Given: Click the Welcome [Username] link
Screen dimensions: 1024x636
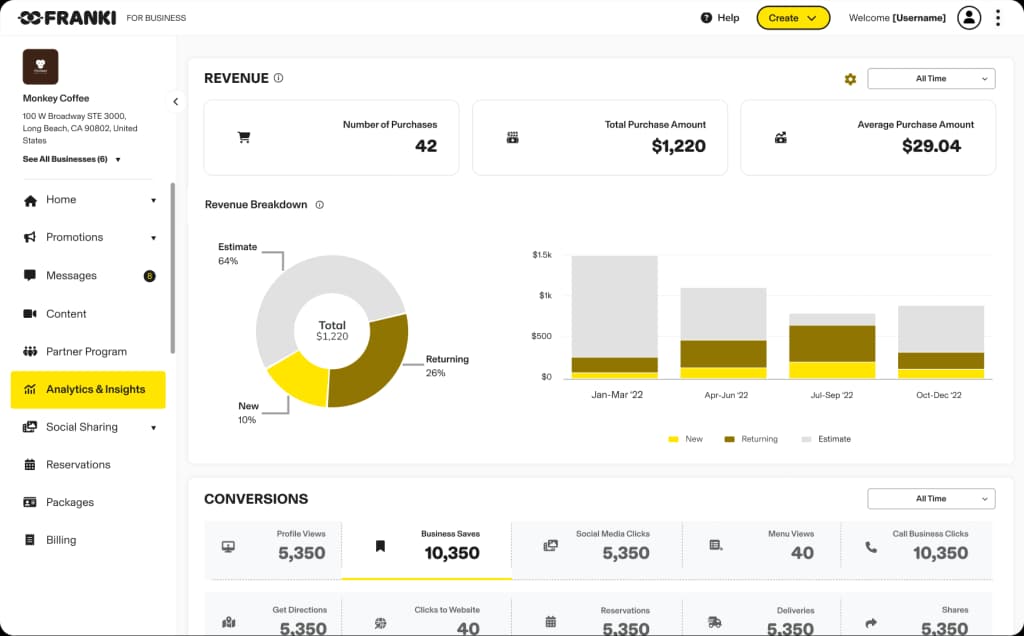Looking at the screenshot, I should (896, 17).
